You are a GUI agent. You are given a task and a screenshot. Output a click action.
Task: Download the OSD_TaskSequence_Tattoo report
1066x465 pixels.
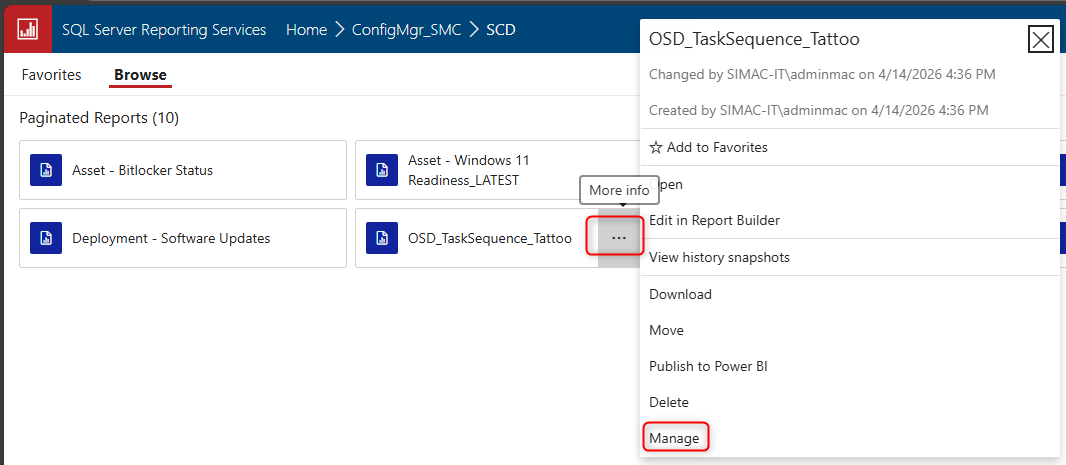point(681,294)
